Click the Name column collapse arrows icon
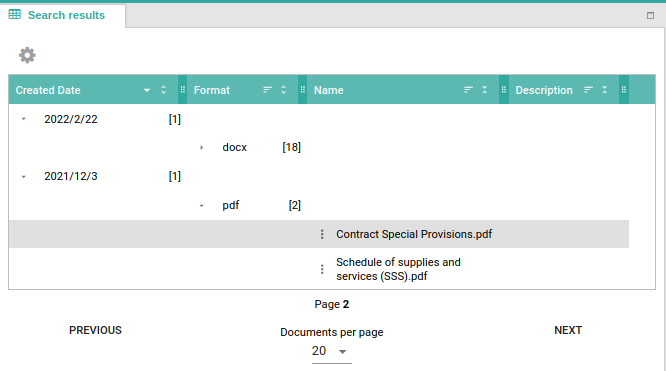This screenshot has width=666, height=371. 485,90
